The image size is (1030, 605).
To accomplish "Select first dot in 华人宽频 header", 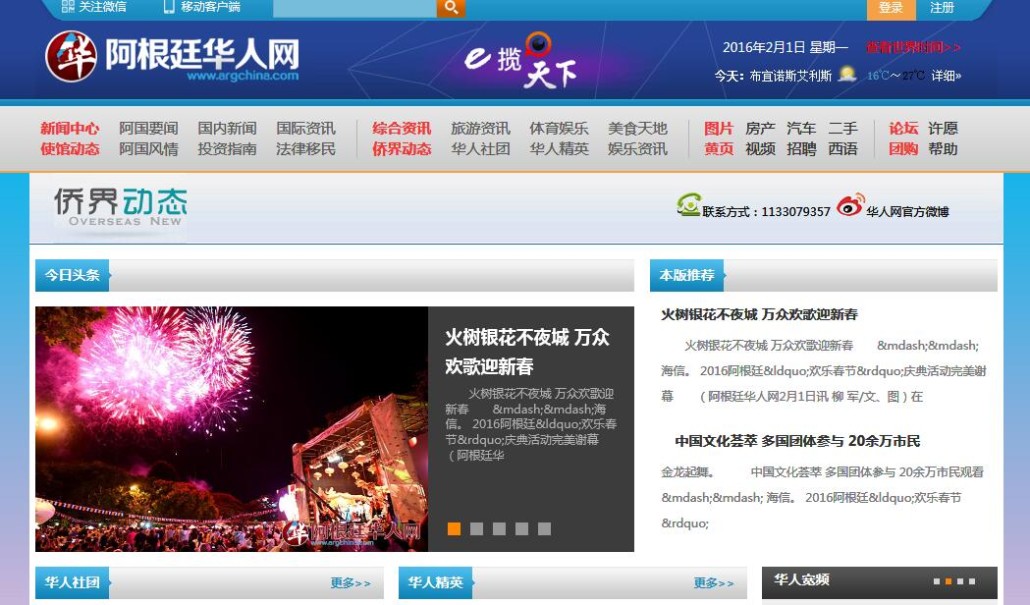I will point(936,581).
